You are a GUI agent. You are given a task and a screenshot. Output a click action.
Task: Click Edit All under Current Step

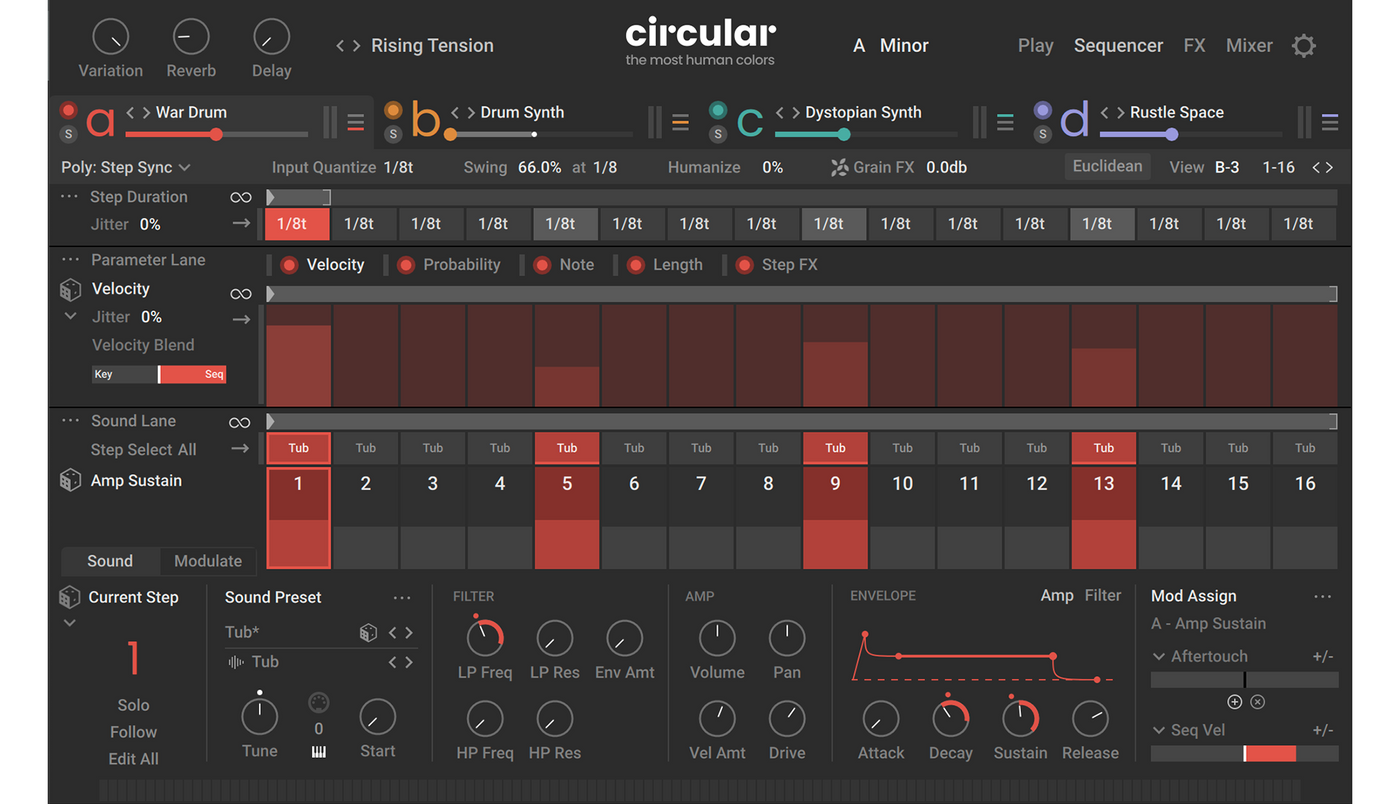[x=133, y=759]
